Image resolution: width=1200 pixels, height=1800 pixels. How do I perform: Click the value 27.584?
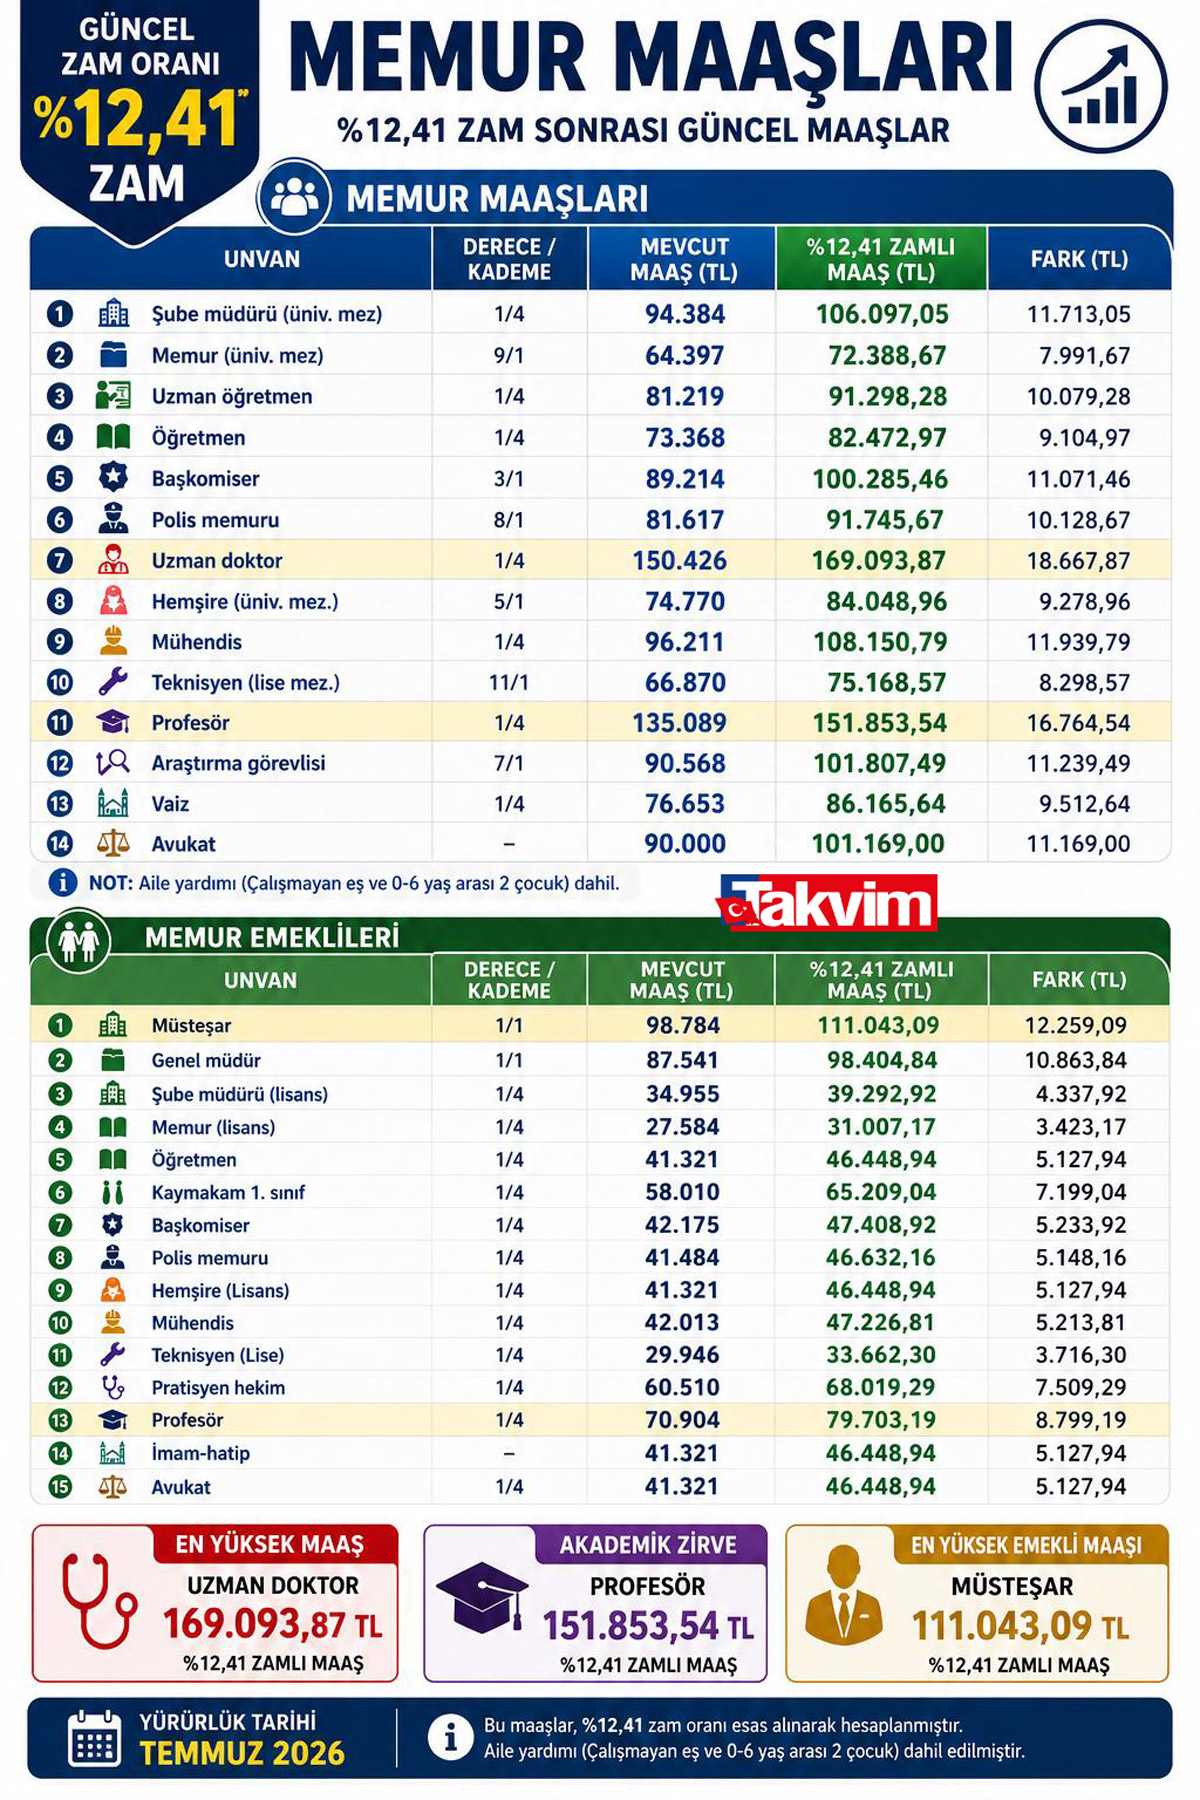[x=683, y=1127]
